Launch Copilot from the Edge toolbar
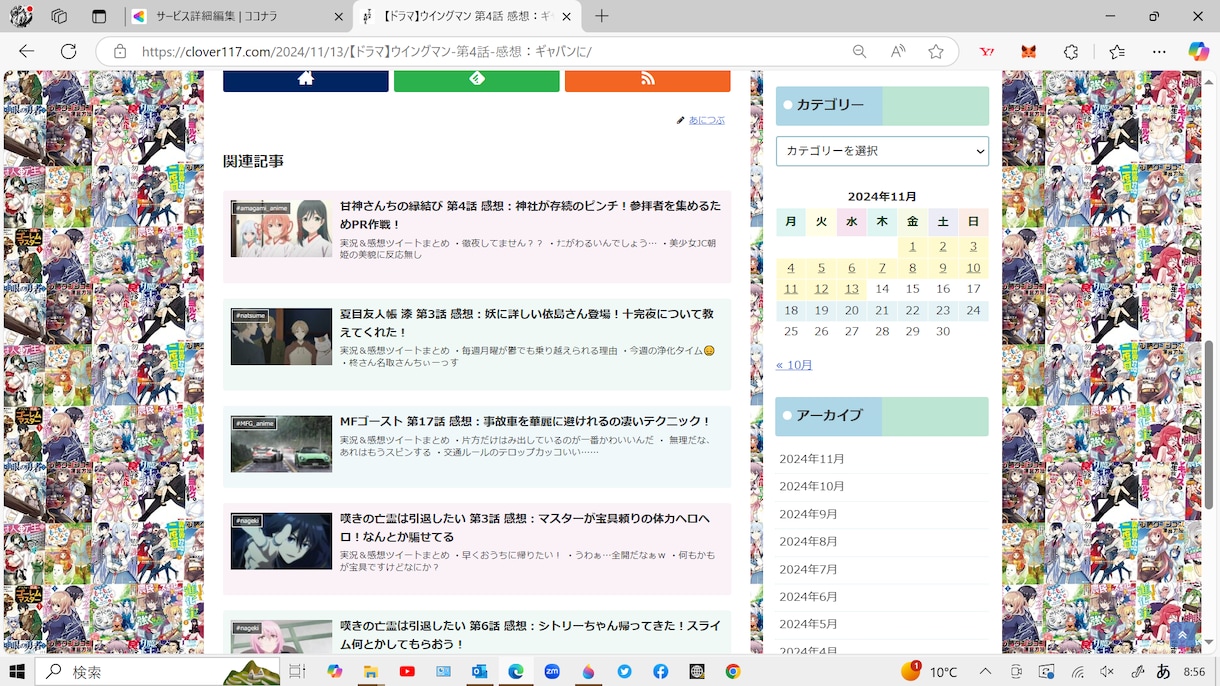 coord(1198,51)
